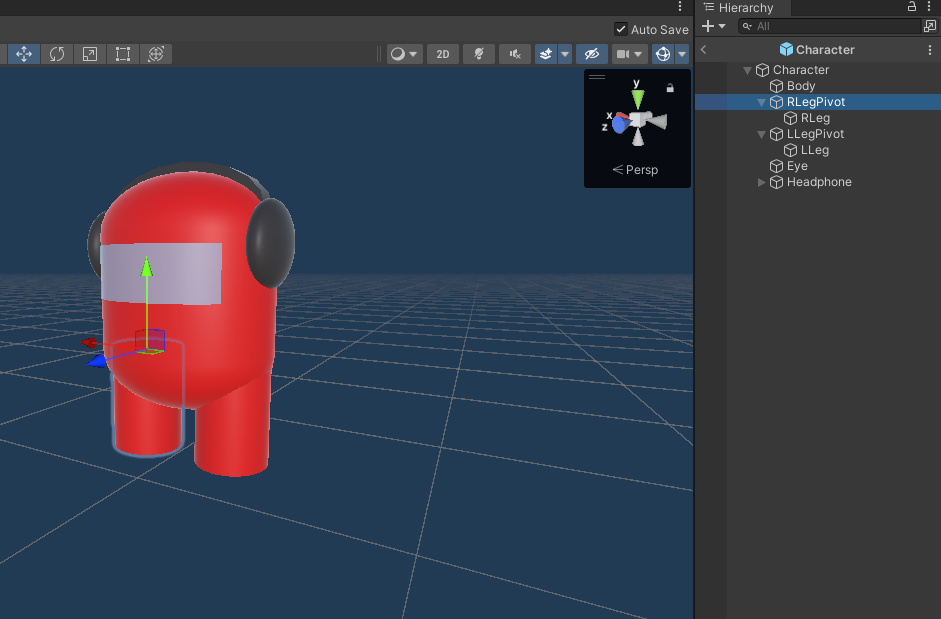The height and width of the screenshot is (619, 941).
Task: Toggle 2D view mode
Action: click(x=443, y=54)
